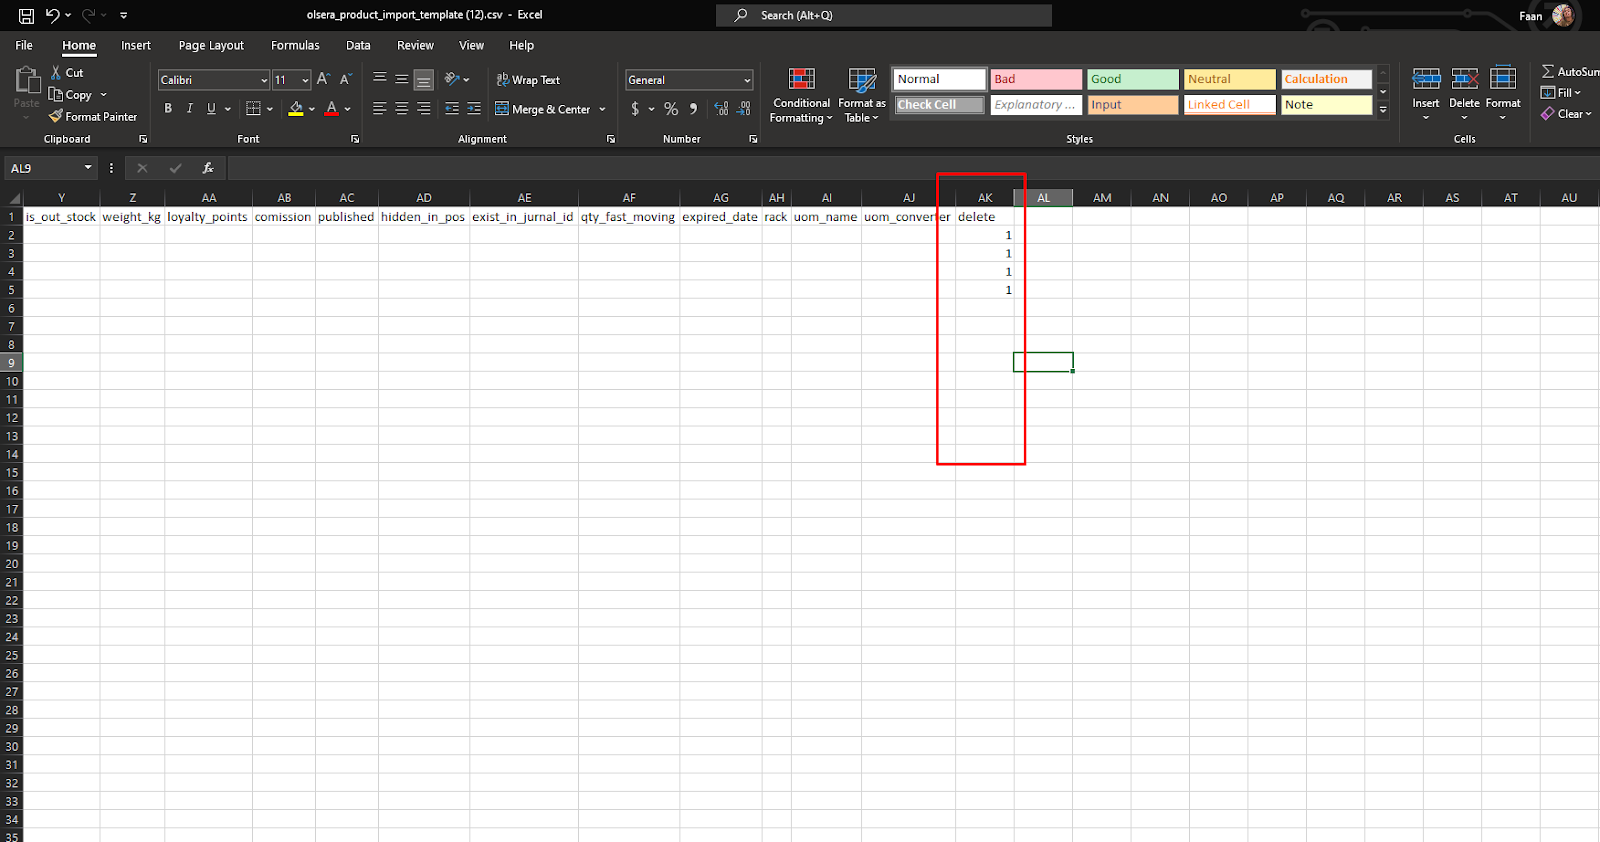Screen dimensions: 1600x842
Task: Open the Format as Table gallery
Action: (x=862, y=95)
